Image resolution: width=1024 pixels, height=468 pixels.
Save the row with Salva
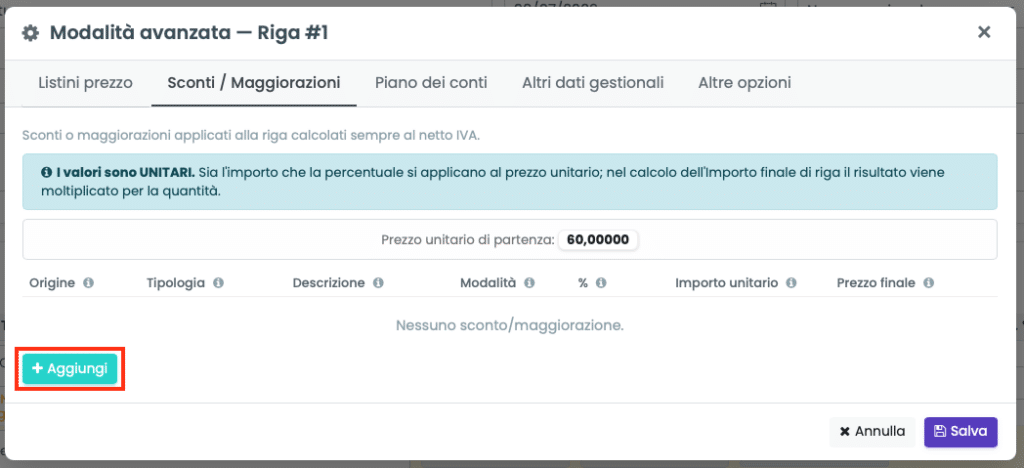coord(961,431)
